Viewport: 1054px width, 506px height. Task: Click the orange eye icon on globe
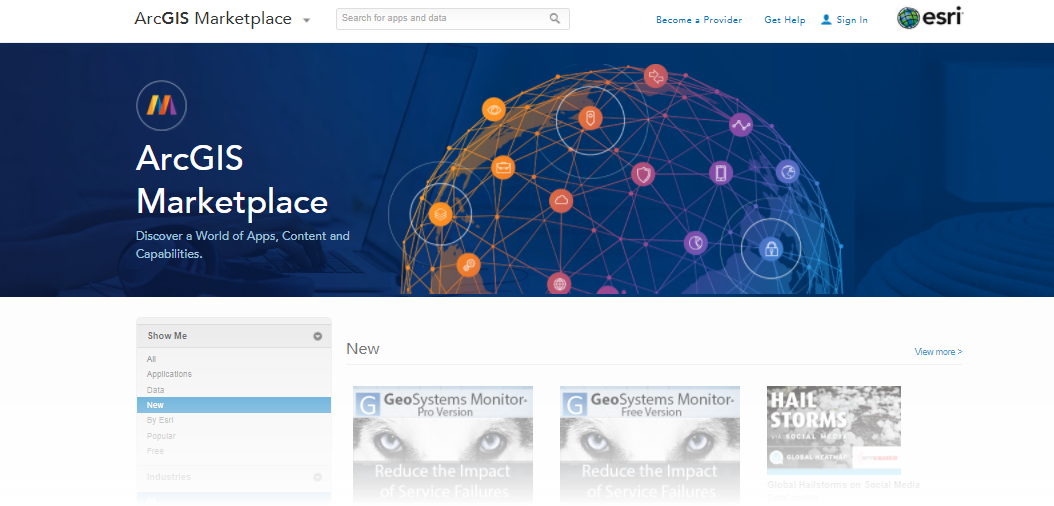(494, 110)
